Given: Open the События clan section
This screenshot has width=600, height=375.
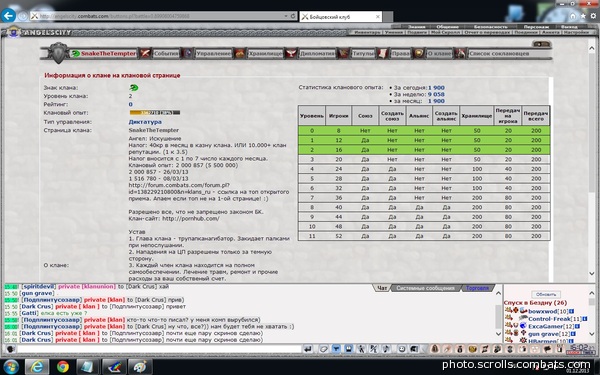Looking at the screenshot, I should (x=166, y=54).
